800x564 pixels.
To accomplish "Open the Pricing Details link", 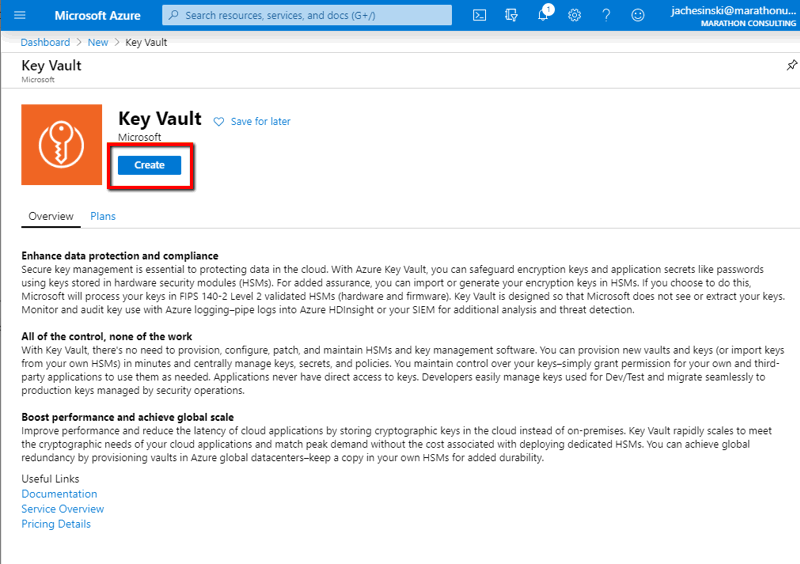I will point(56,524).
